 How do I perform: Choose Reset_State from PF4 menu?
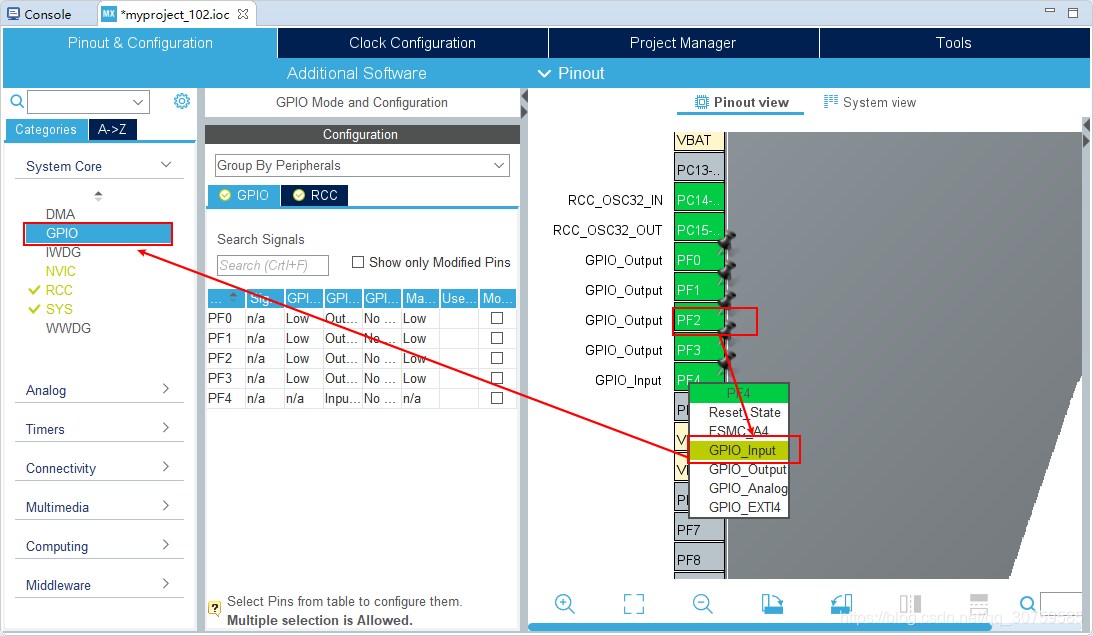tap(744, 412)
